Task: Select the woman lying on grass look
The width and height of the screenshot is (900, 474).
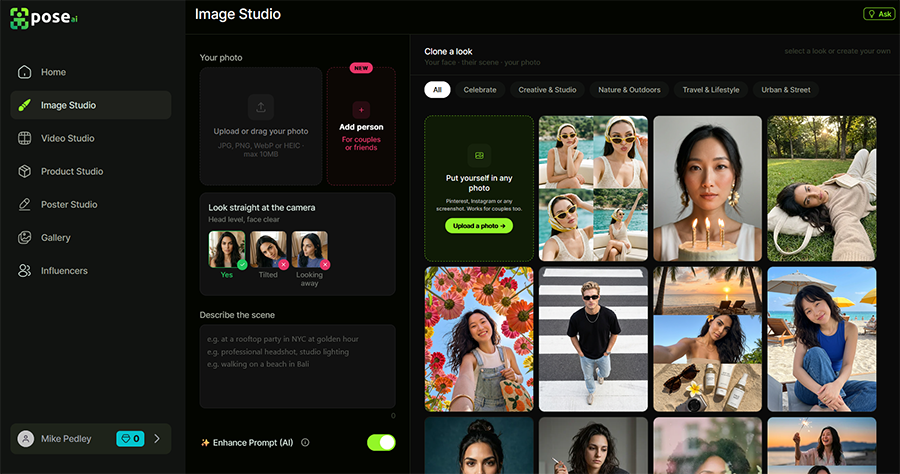Action: pos(822,188)
